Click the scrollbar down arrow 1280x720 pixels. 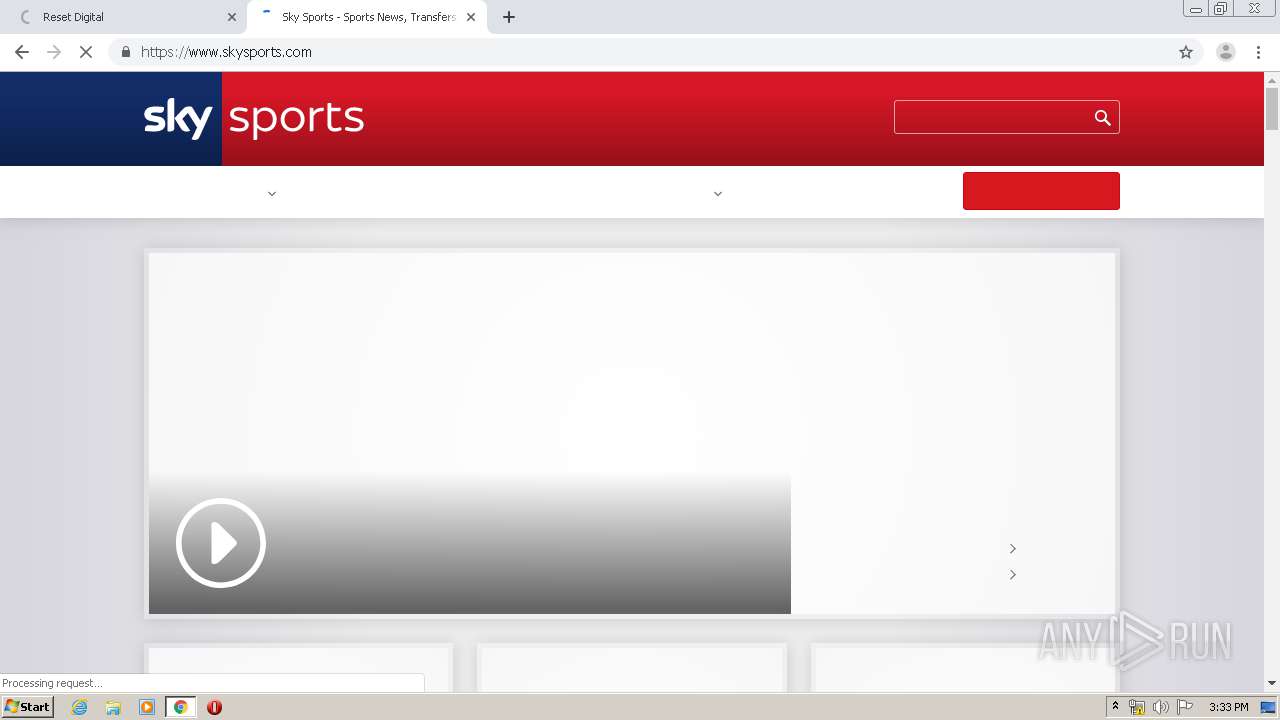(1272, 683)
